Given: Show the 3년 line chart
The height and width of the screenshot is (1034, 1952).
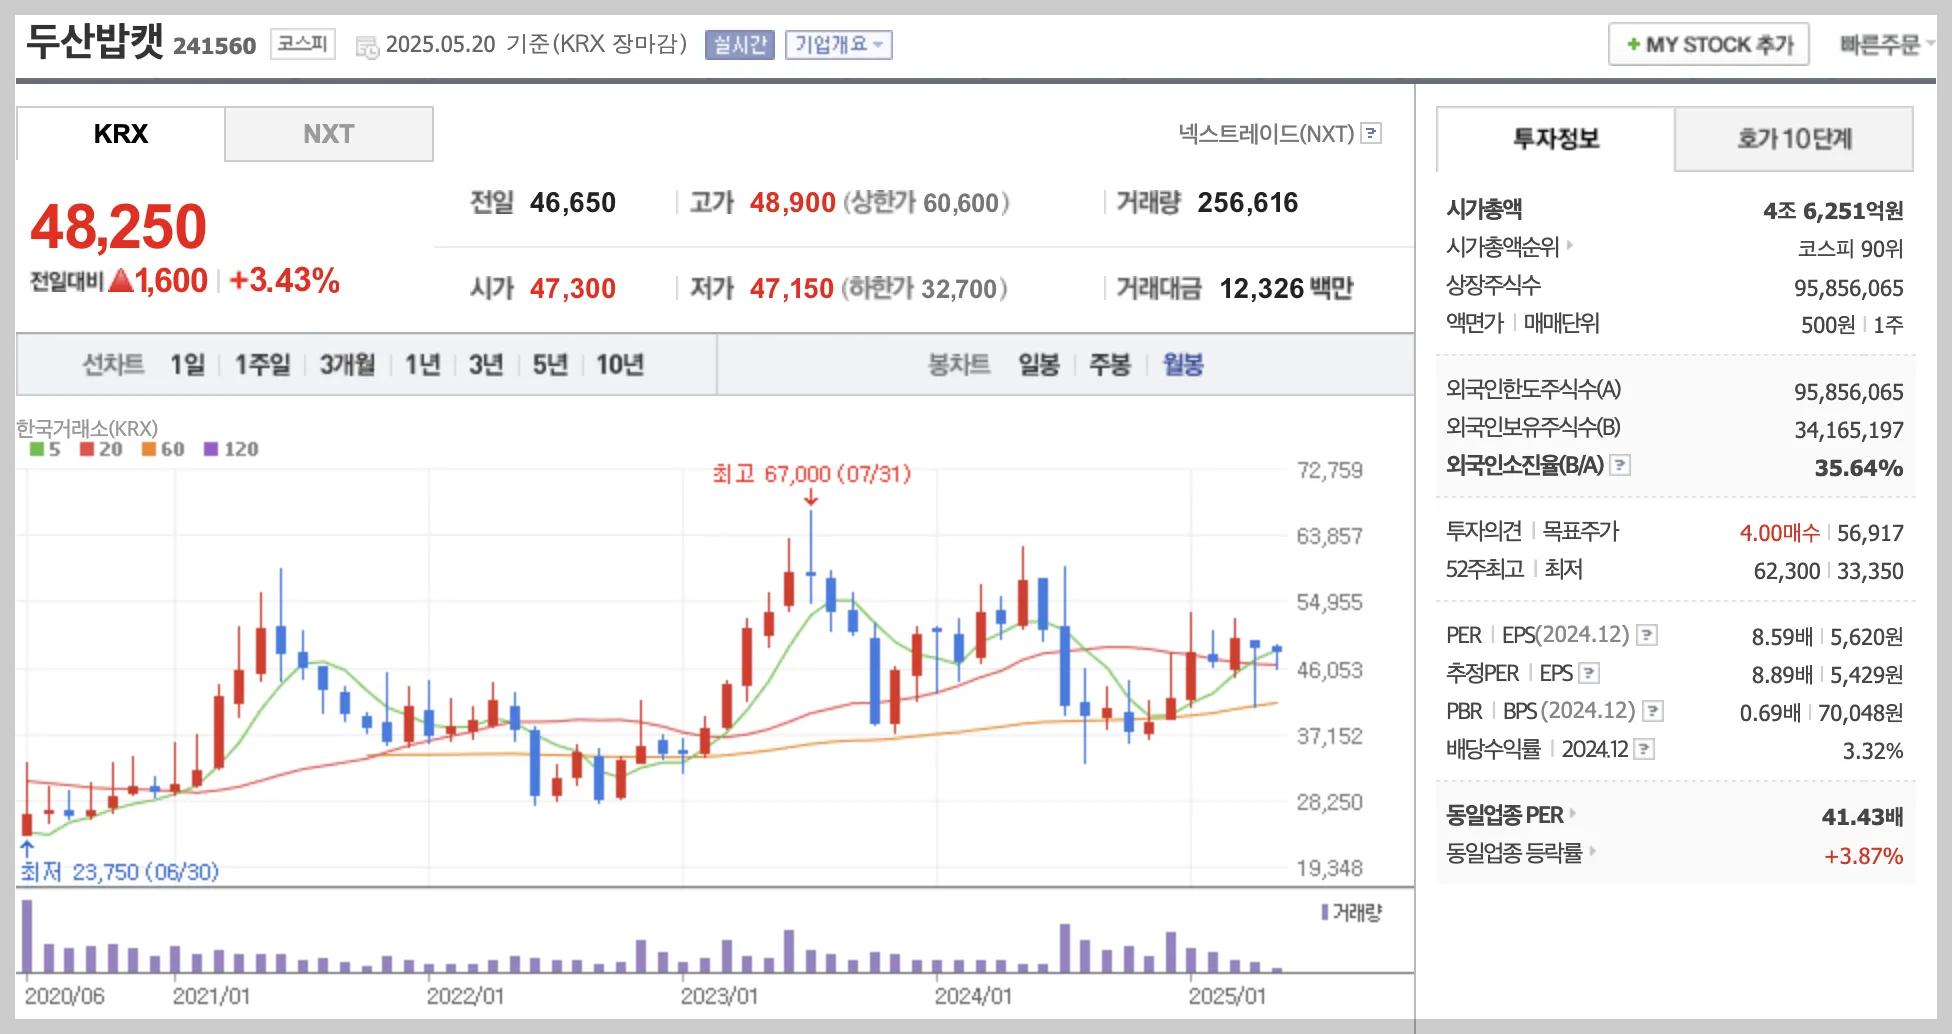Looking at the screenshot, I should coord(486,365).
